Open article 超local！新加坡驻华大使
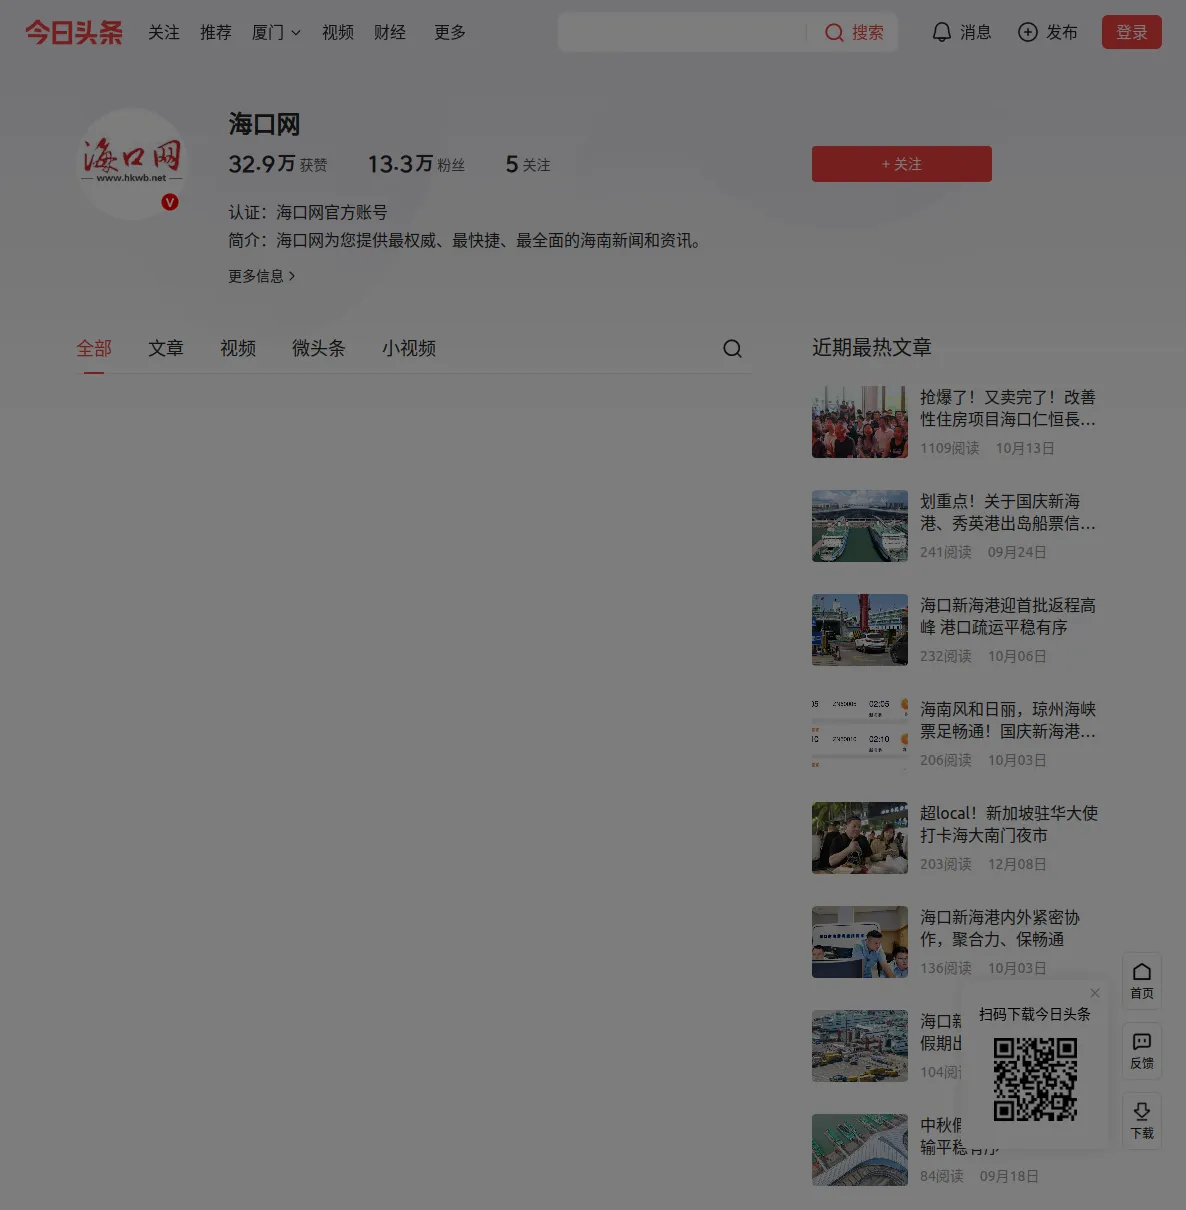The width and height of the screenshot is (1186, 1210). [1009, 824]
